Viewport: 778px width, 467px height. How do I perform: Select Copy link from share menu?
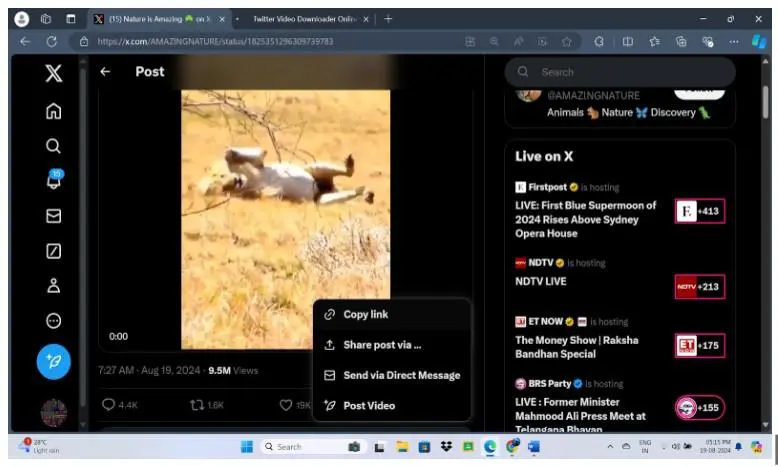[365, 314]
